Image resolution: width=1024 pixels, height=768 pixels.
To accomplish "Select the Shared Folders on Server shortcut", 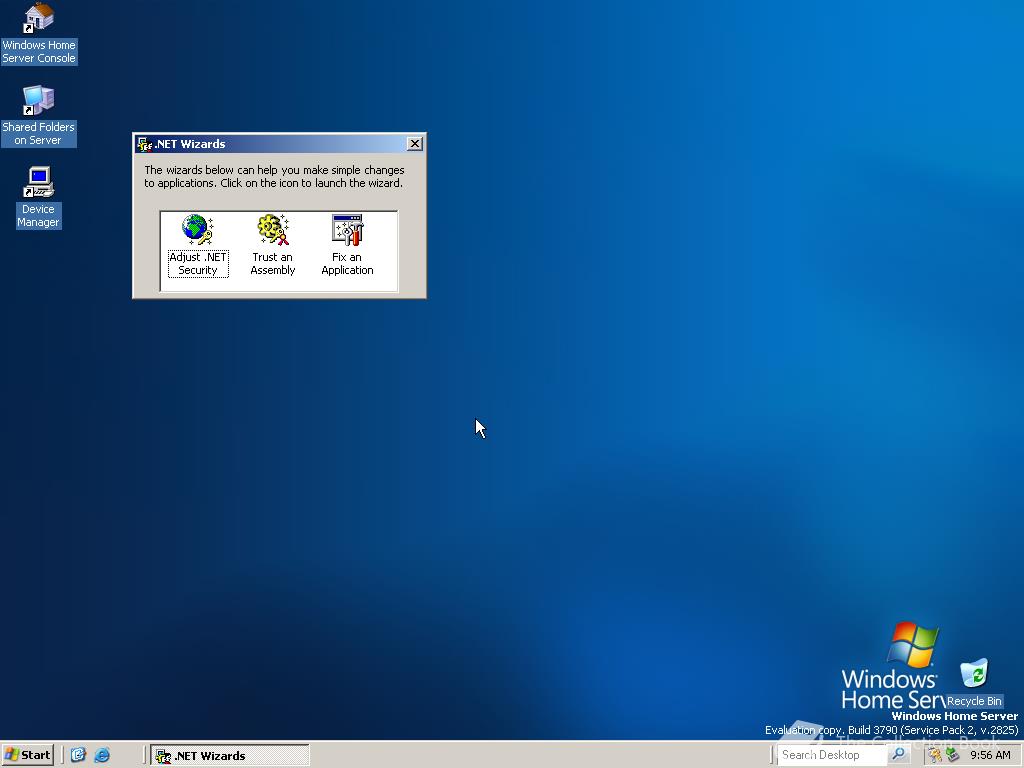I will (39, 116).
